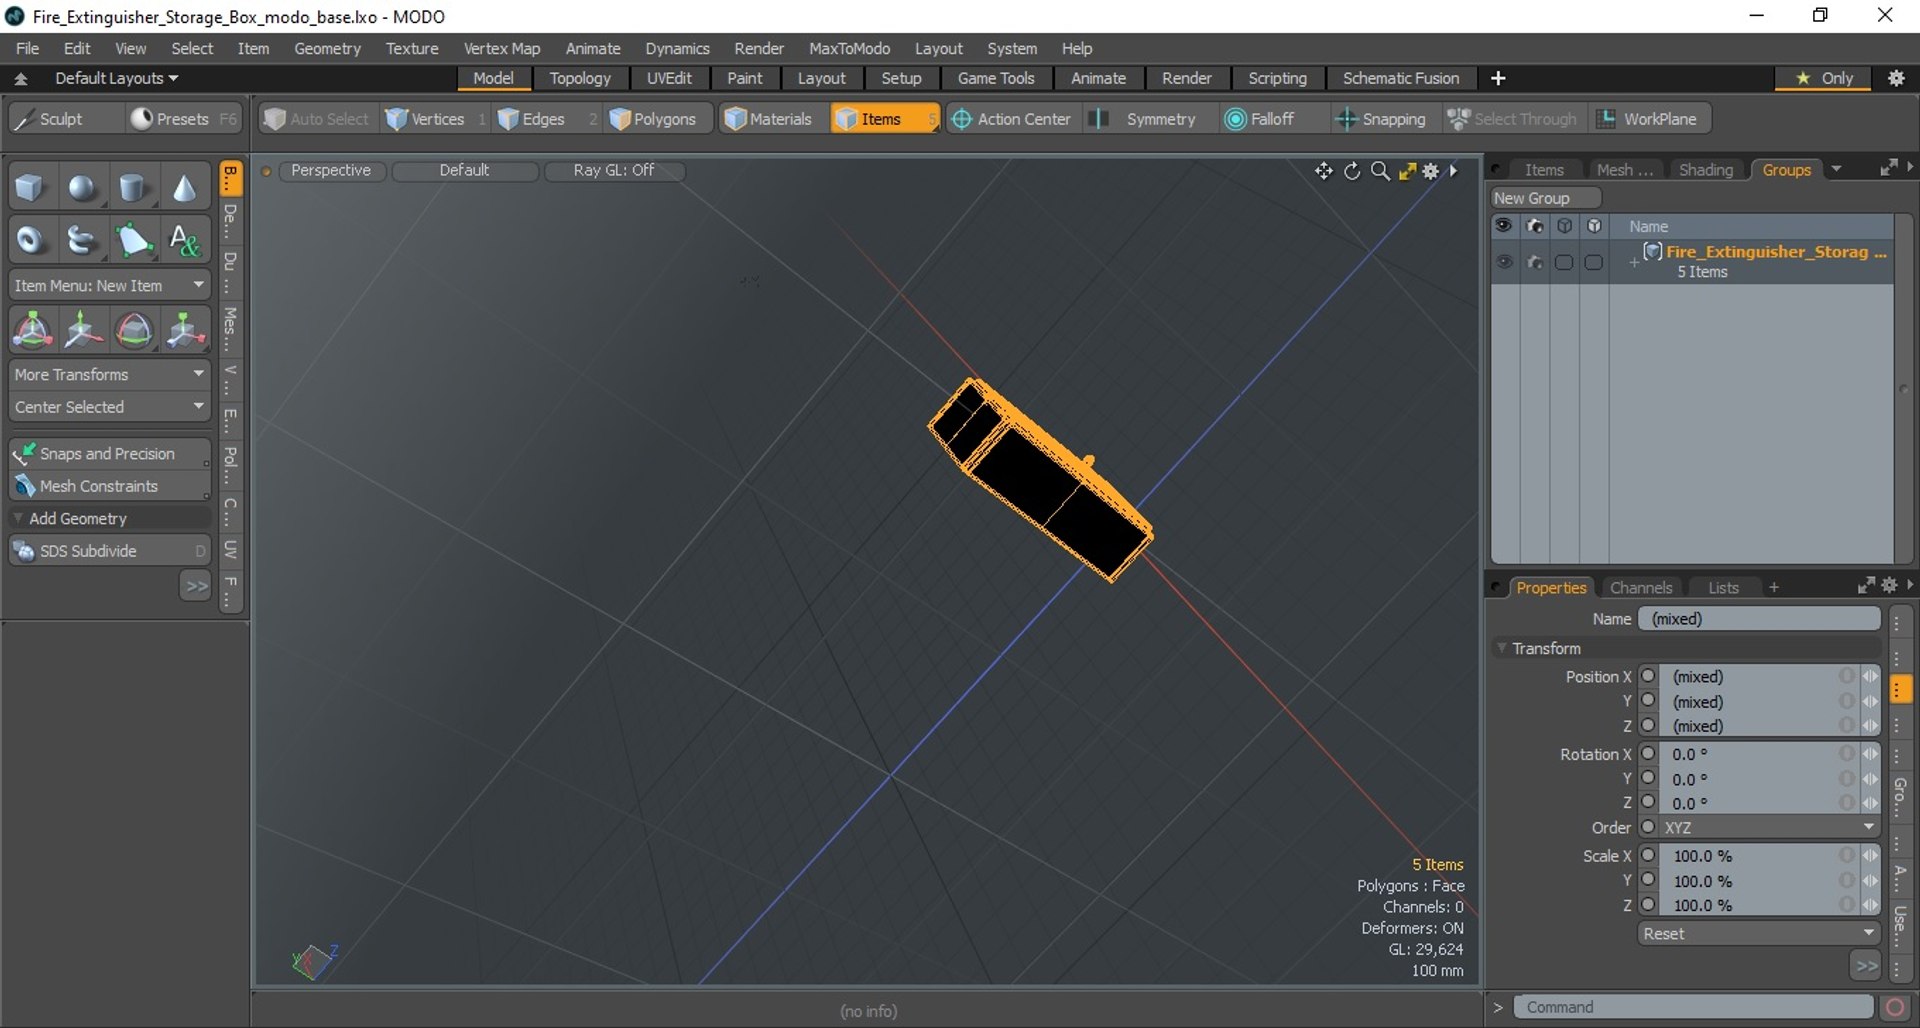The height and width of the screenshot is (1028, 1920).
Task: Click Mesh Constraints button
Action: click(x=110, y=486)
